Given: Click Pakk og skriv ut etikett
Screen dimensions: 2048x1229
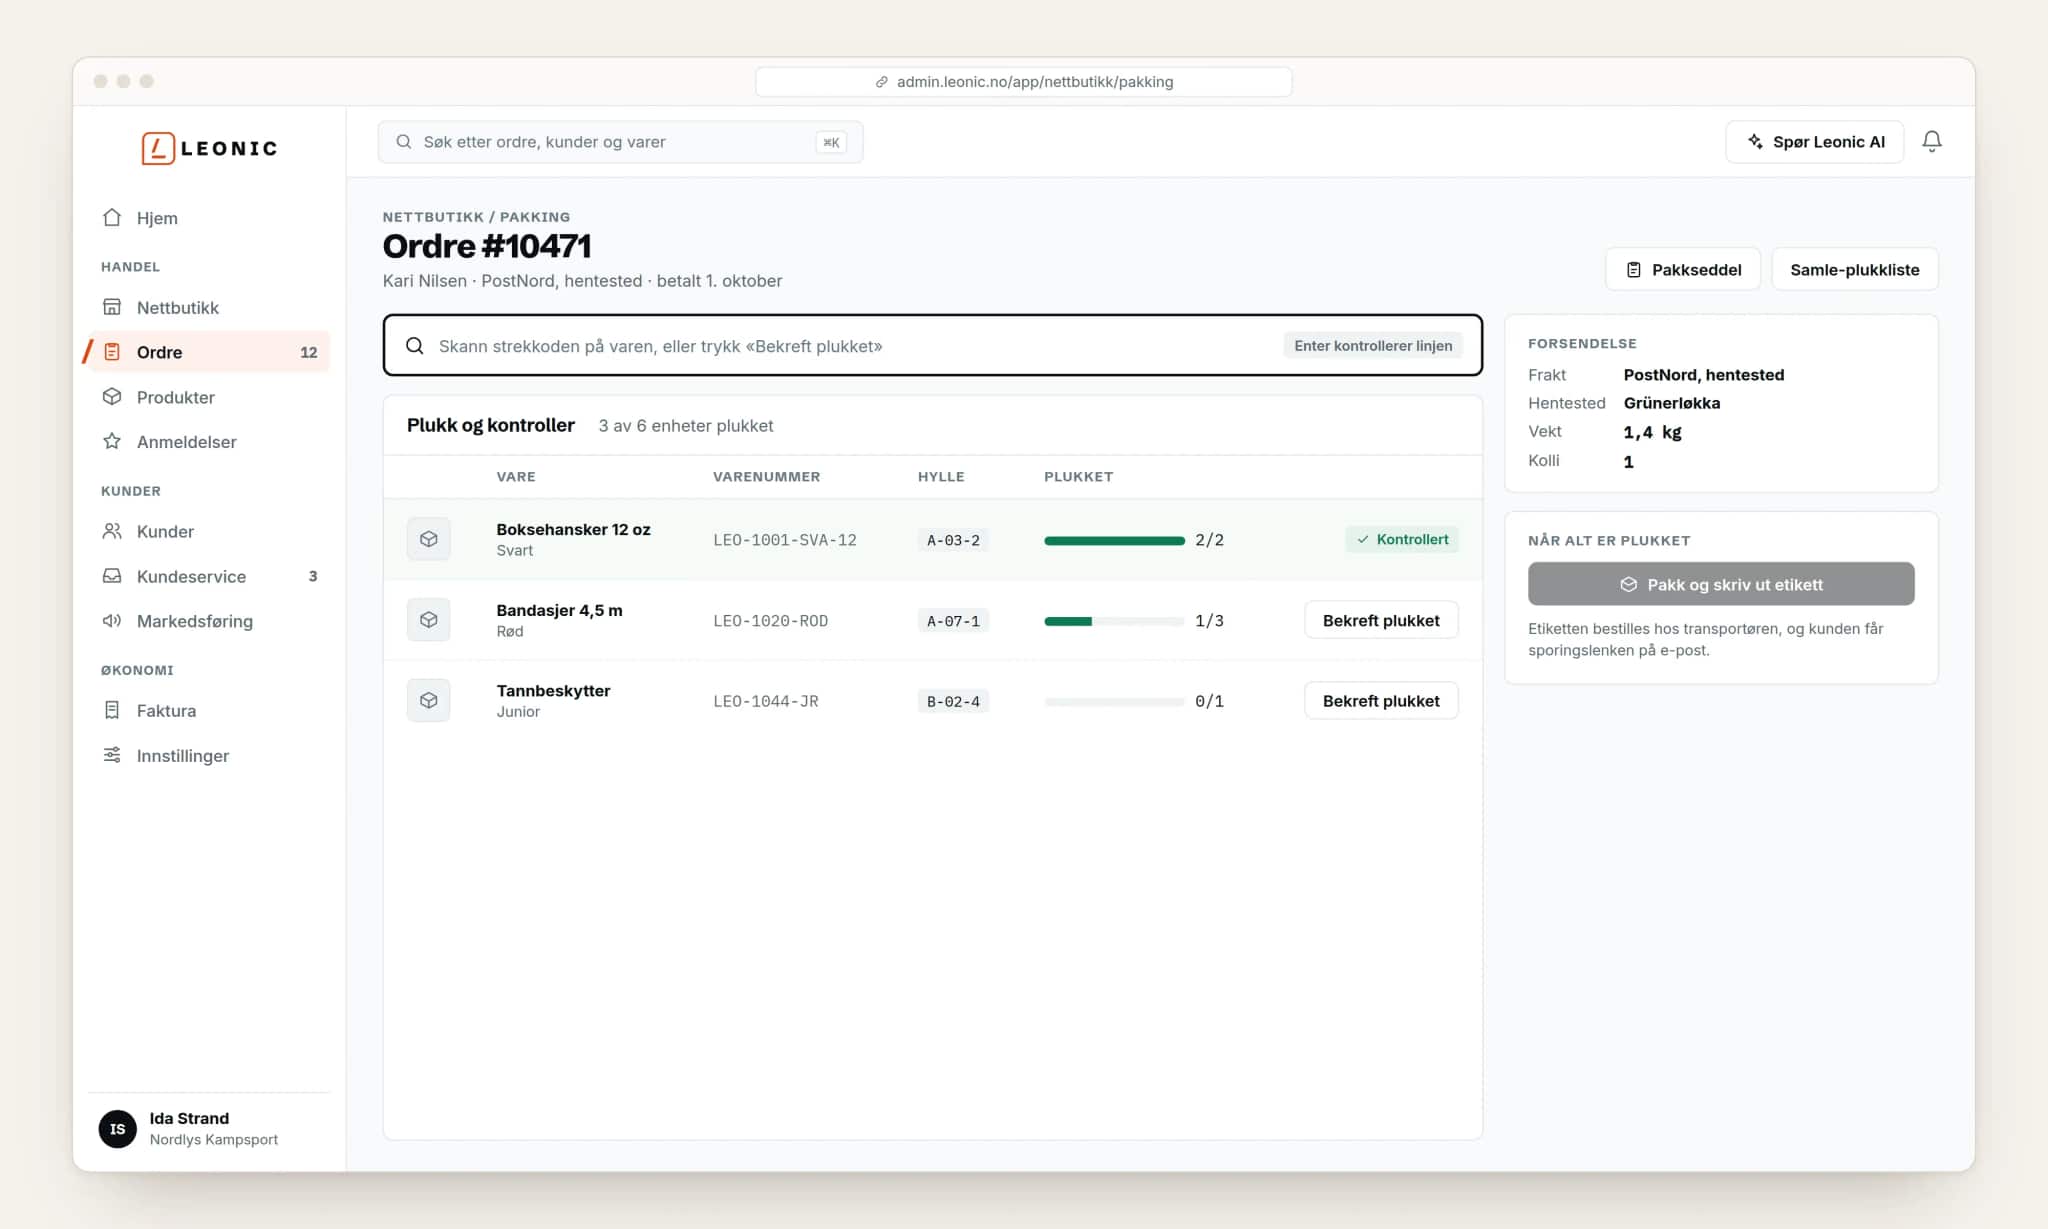Looking at the screenshot, I should click(x=1721, y=584).
